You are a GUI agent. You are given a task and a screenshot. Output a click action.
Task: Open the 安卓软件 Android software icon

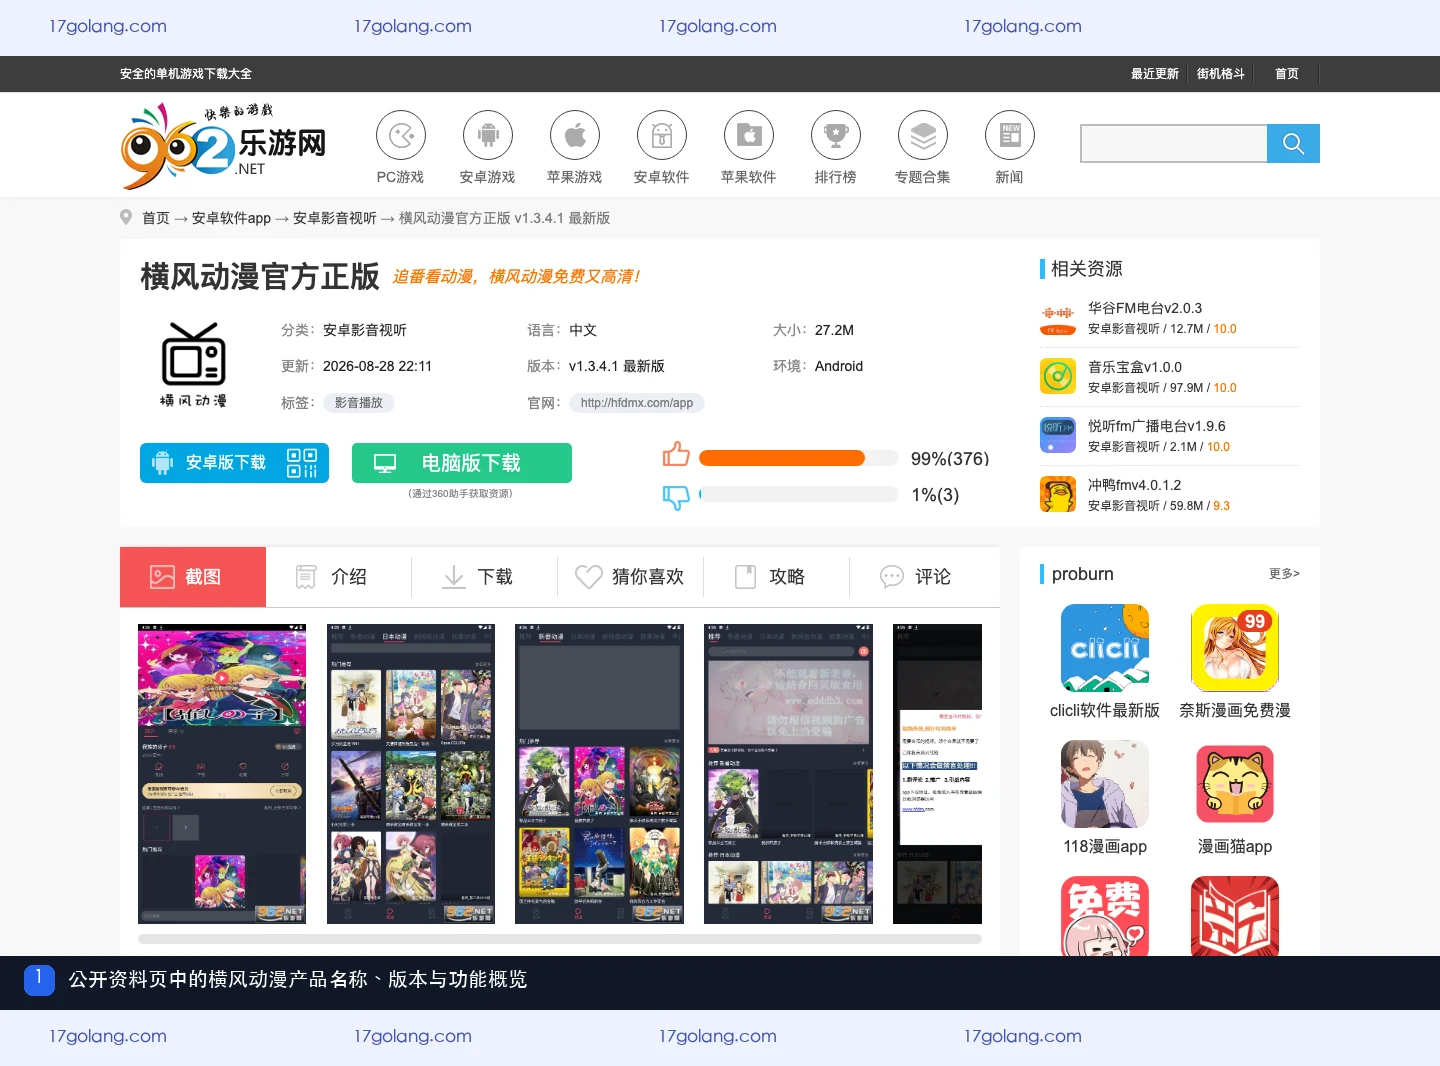pyautogui.click(x=662, y=135)
